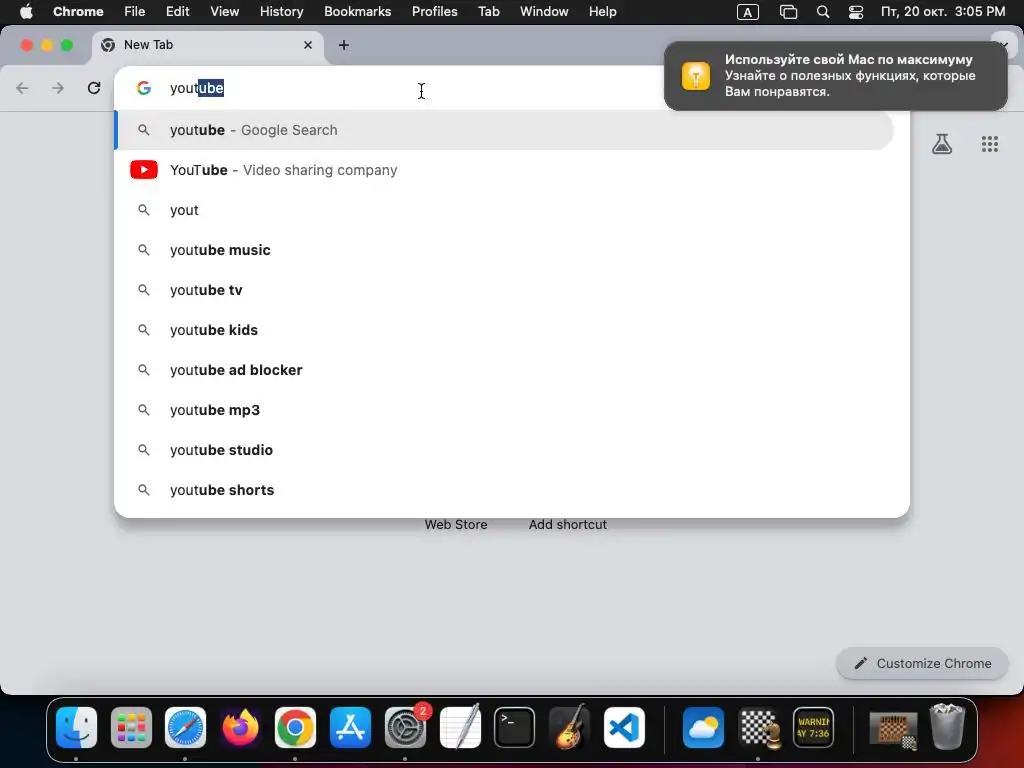1024x768 pixels.
Task: Open Visual Studio Code from the Dock
Action: pyautogui.click(x=624, y=727)
